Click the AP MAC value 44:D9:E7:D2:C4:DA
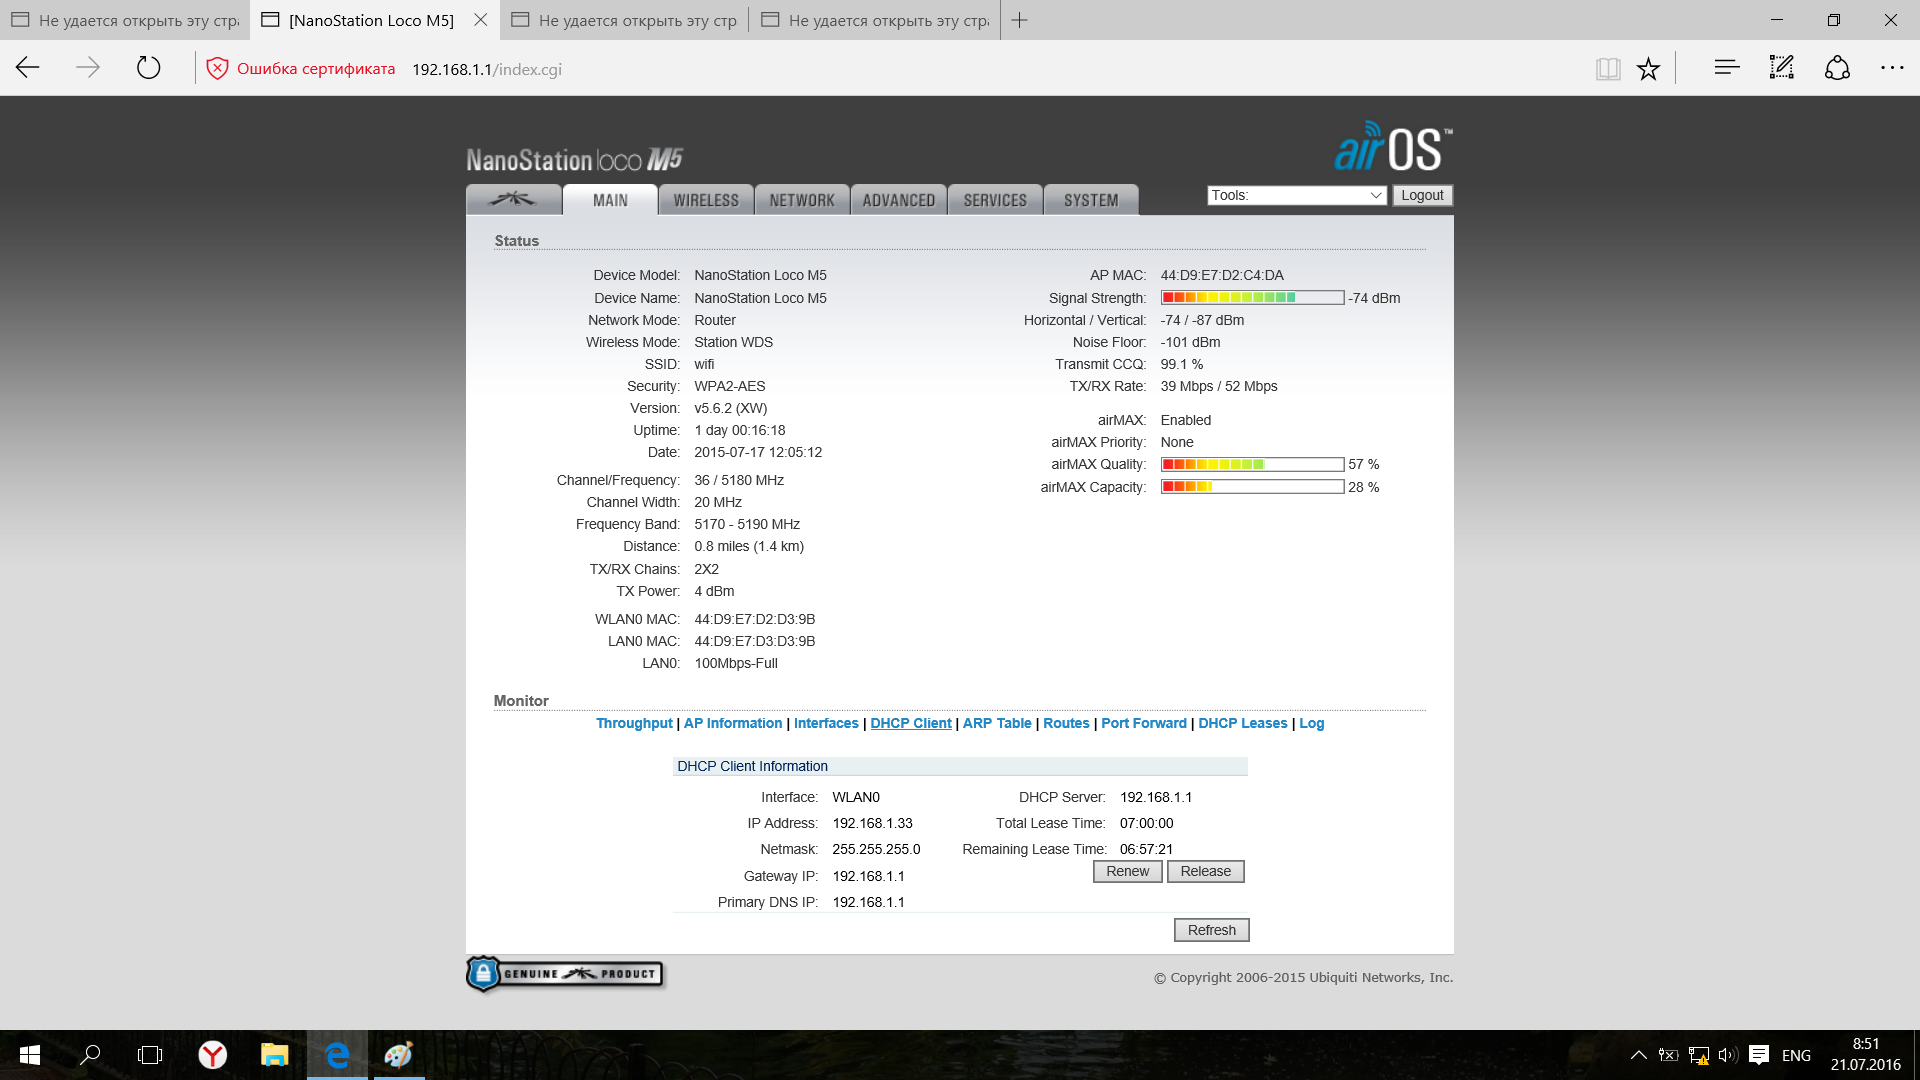 pos(1222,275)
